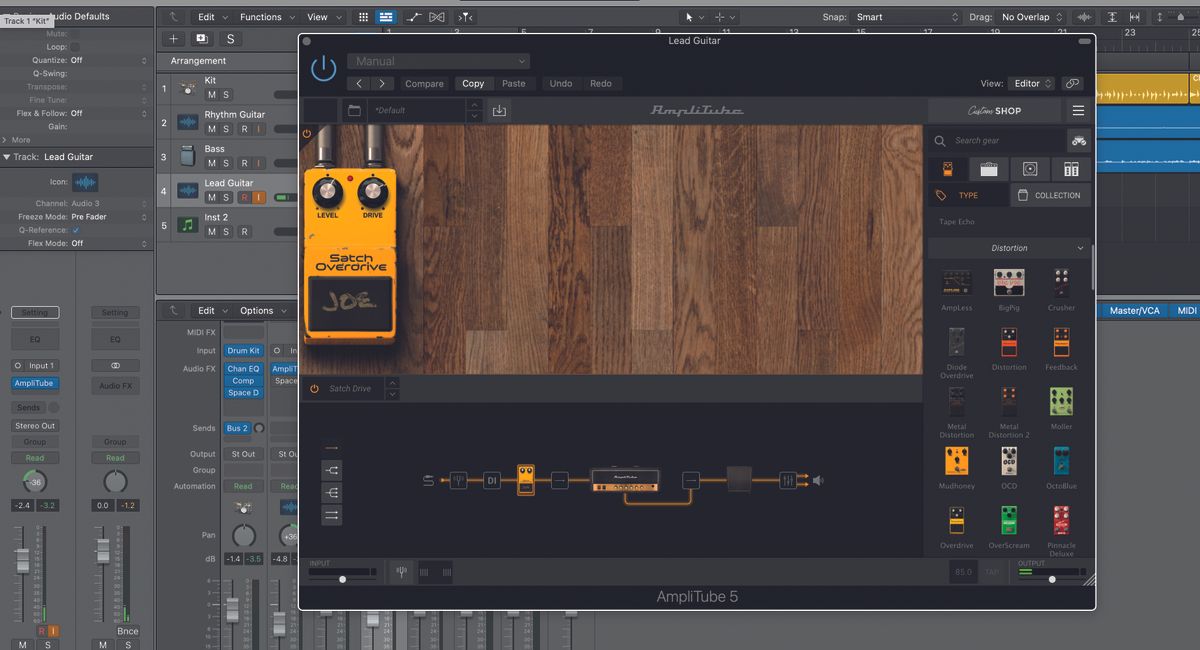This screenshot has width=1200, height=650.
Task: Open the Distortion category dropdown
Action: click(x=1009, y=247)
